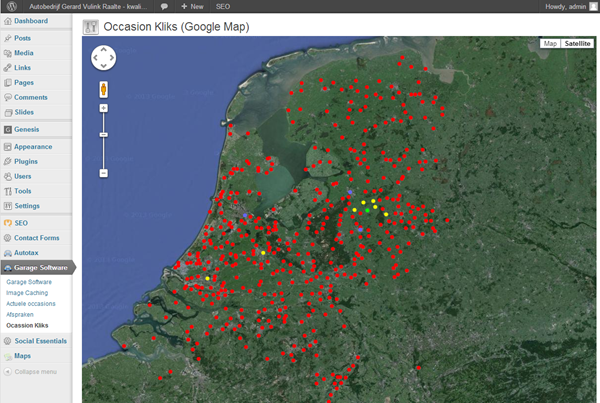The height and width of the screenshot is (403, 600).
Task: Open the Dashboard menu
Action: (31, 21)
